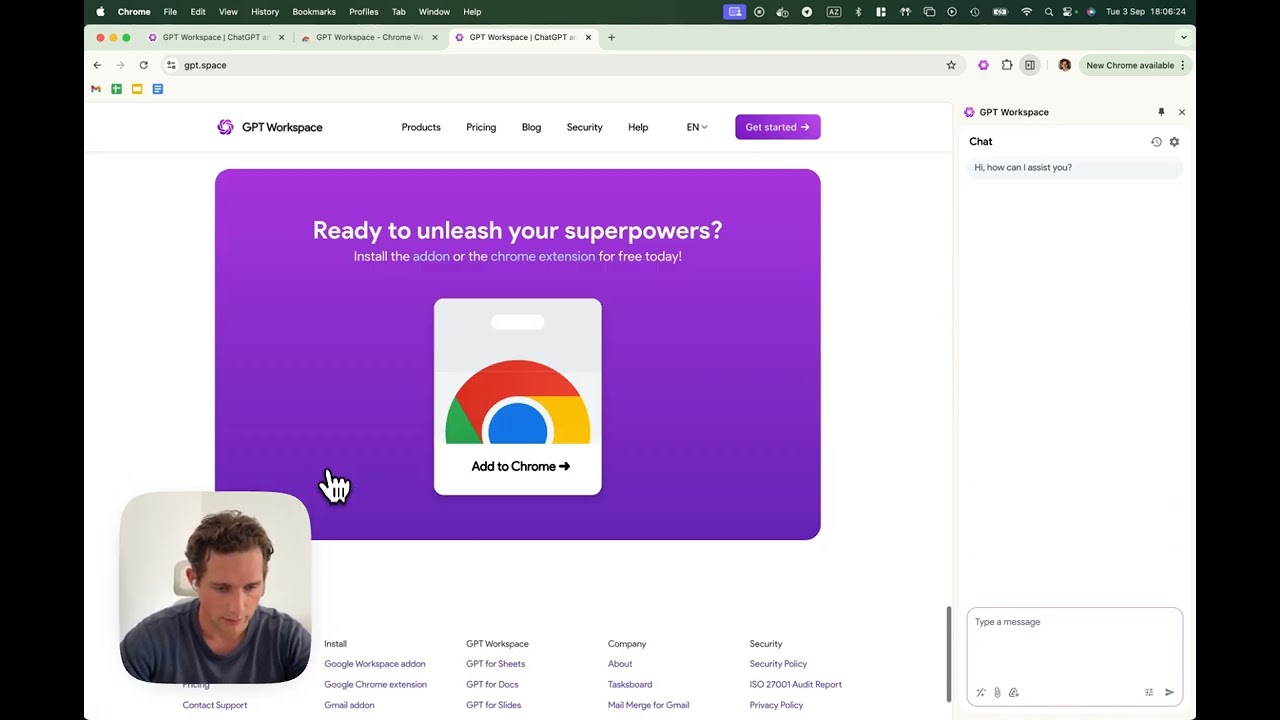Open the Security nav link
This screenshot has height=720, width=1280.
click(x=584, y=127)
